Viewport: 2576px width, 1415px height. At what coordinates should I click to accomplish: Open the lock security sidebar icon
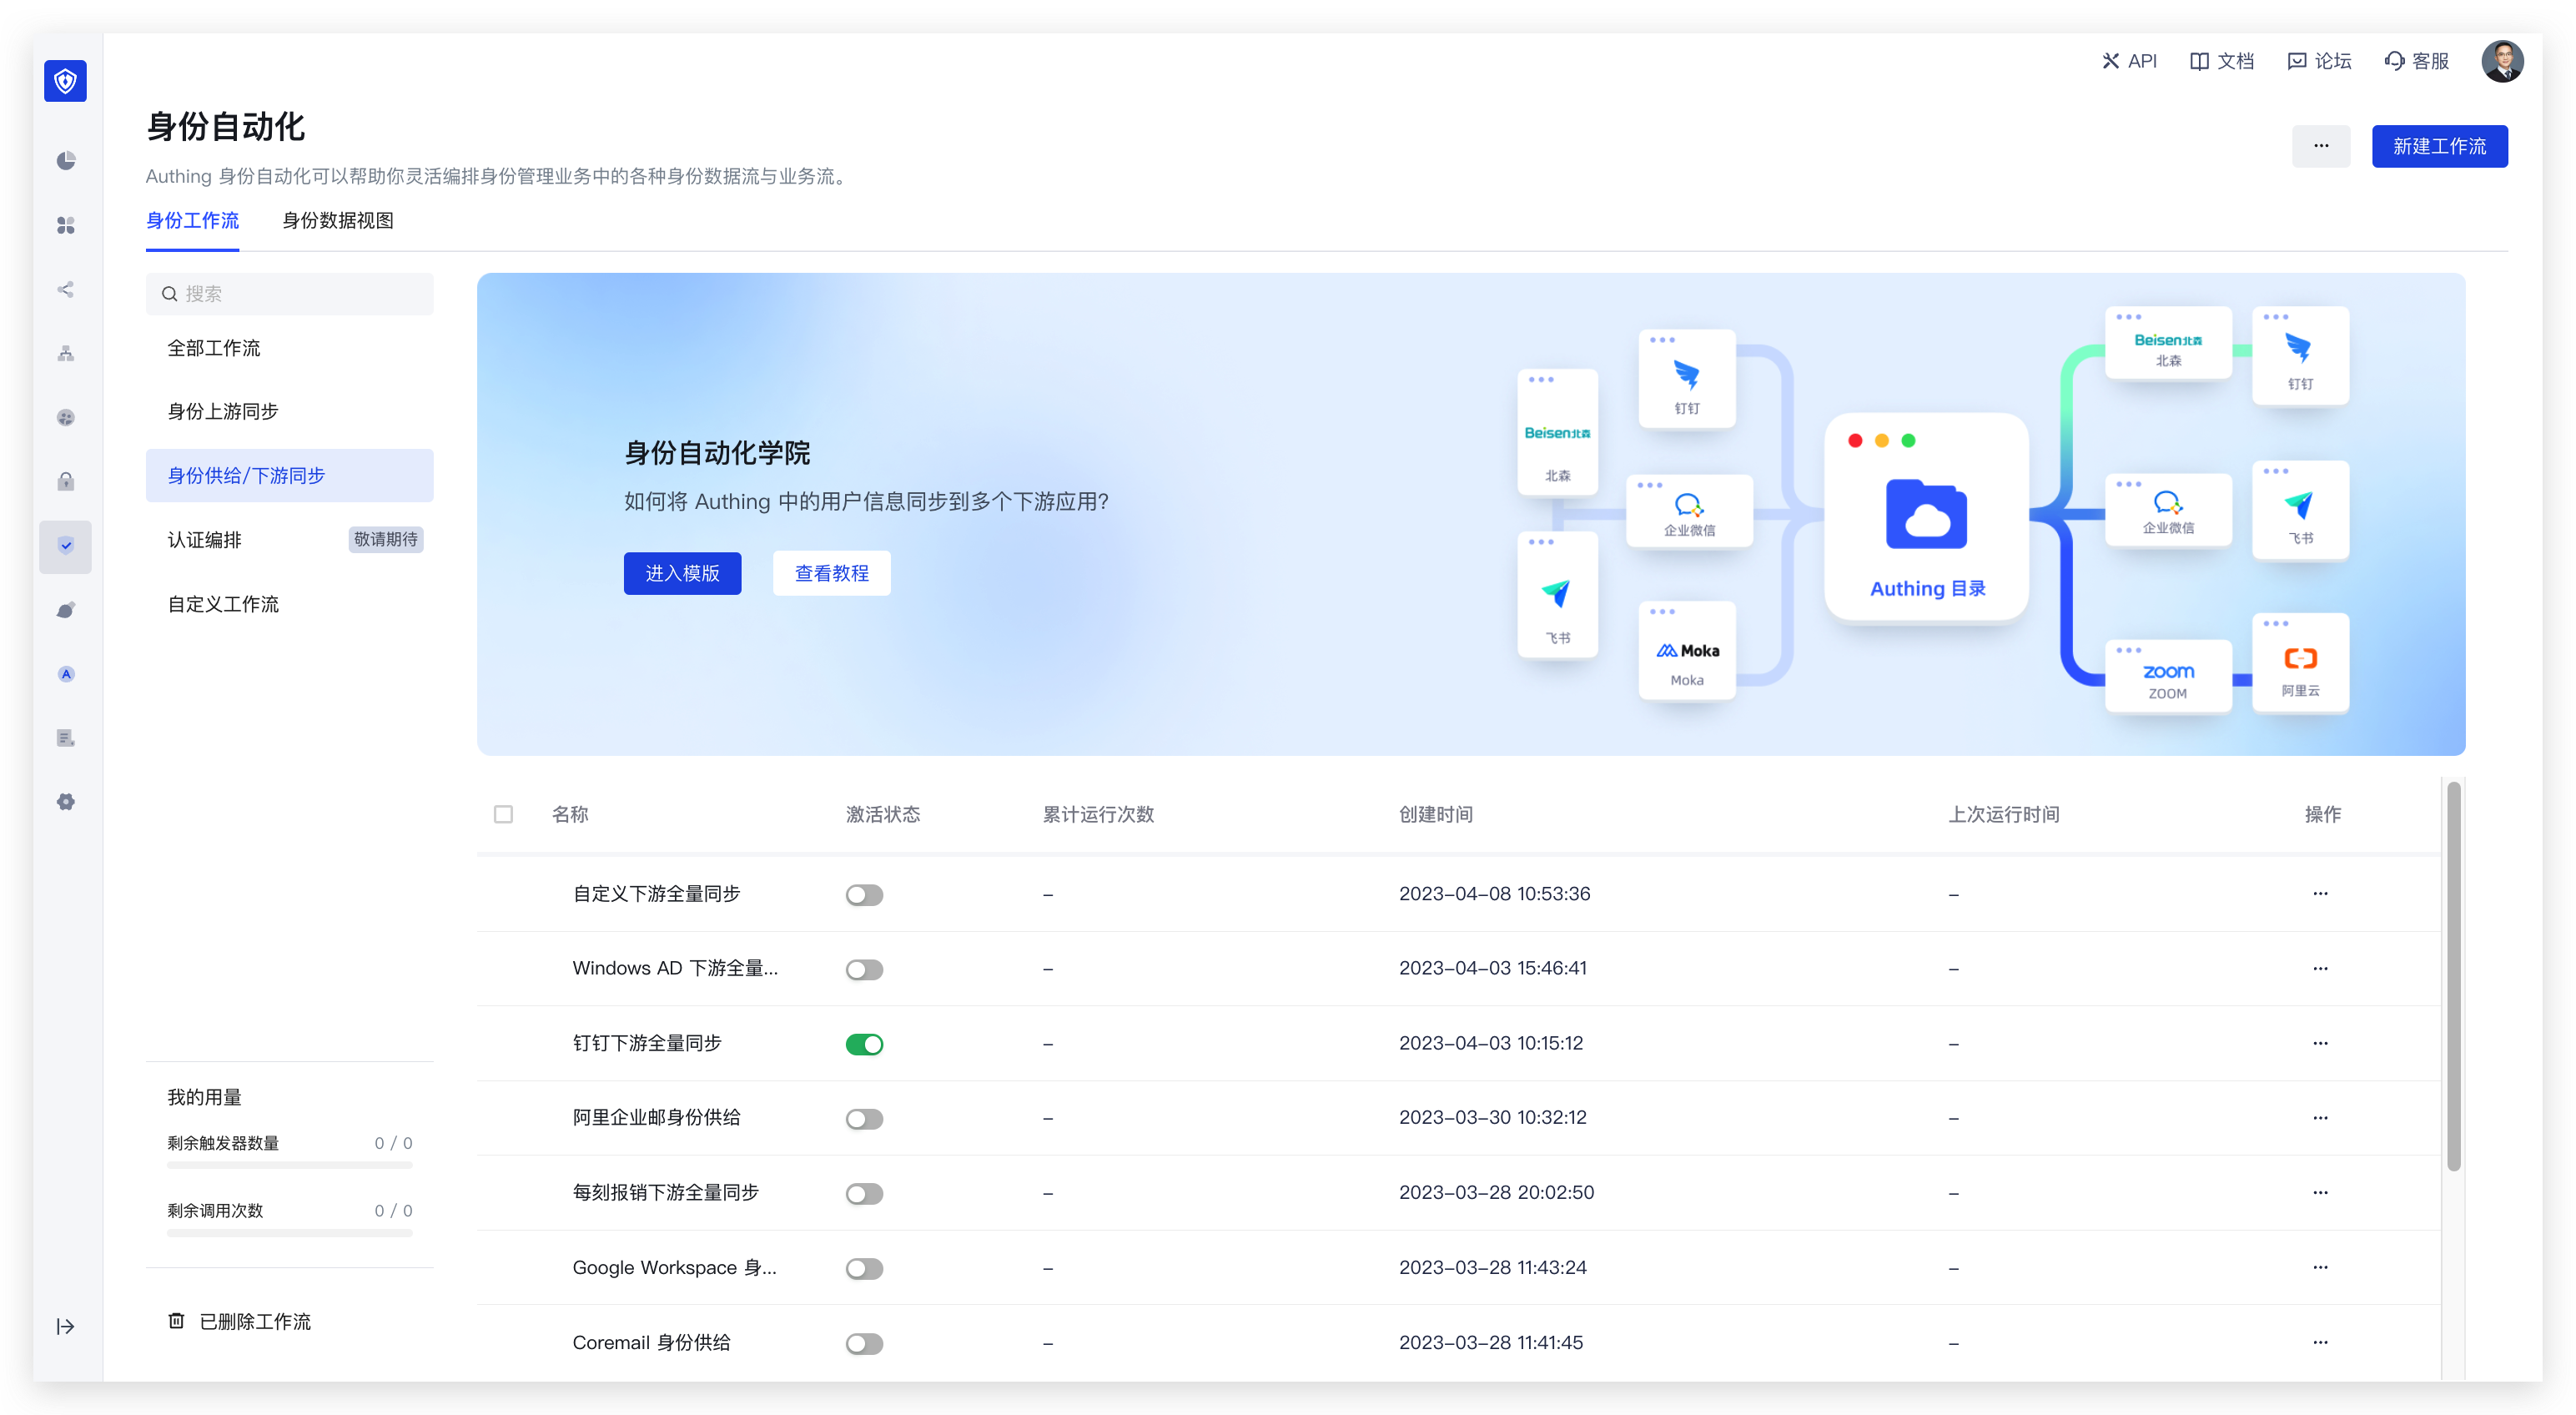coord(66,482)
